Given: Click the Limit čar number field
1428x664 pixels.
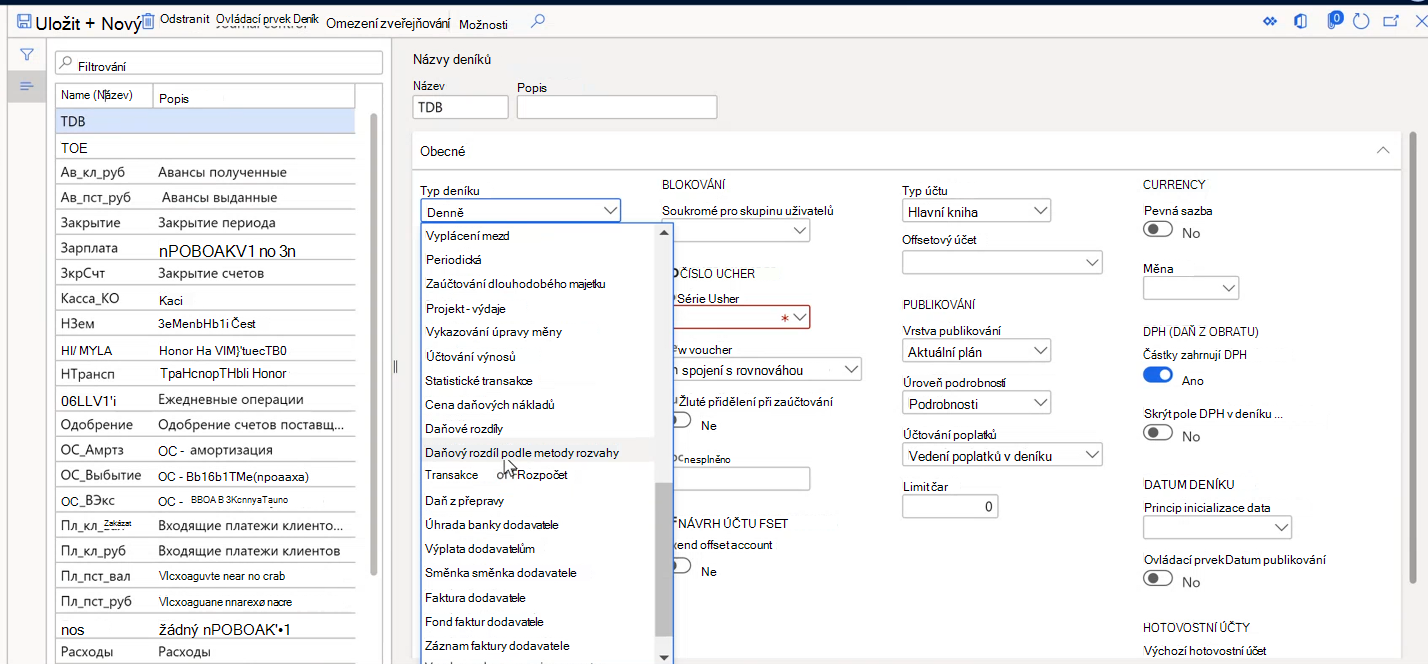Looking at the screenshot, I should [950, 506].
